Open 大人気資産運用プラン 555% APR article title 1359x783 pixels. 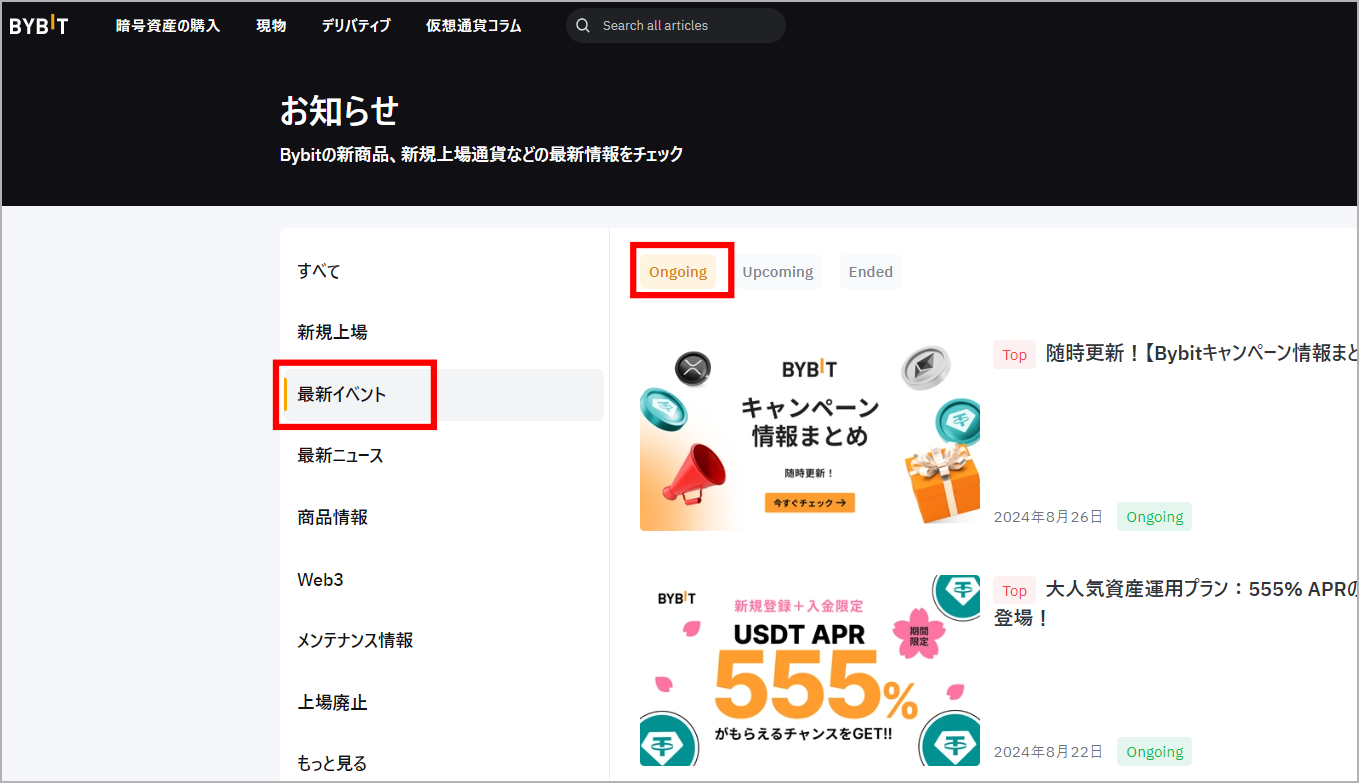pyautogui.click(x=1176, y=603)
